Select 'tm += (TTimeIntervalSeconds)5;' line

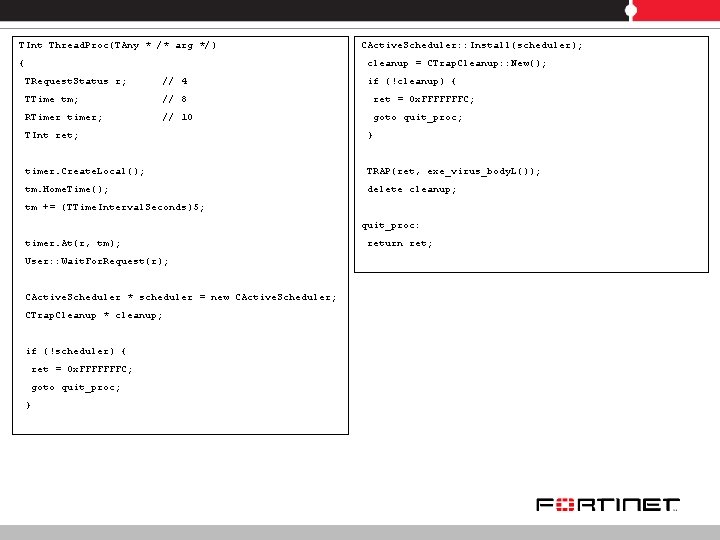(114, 207)
